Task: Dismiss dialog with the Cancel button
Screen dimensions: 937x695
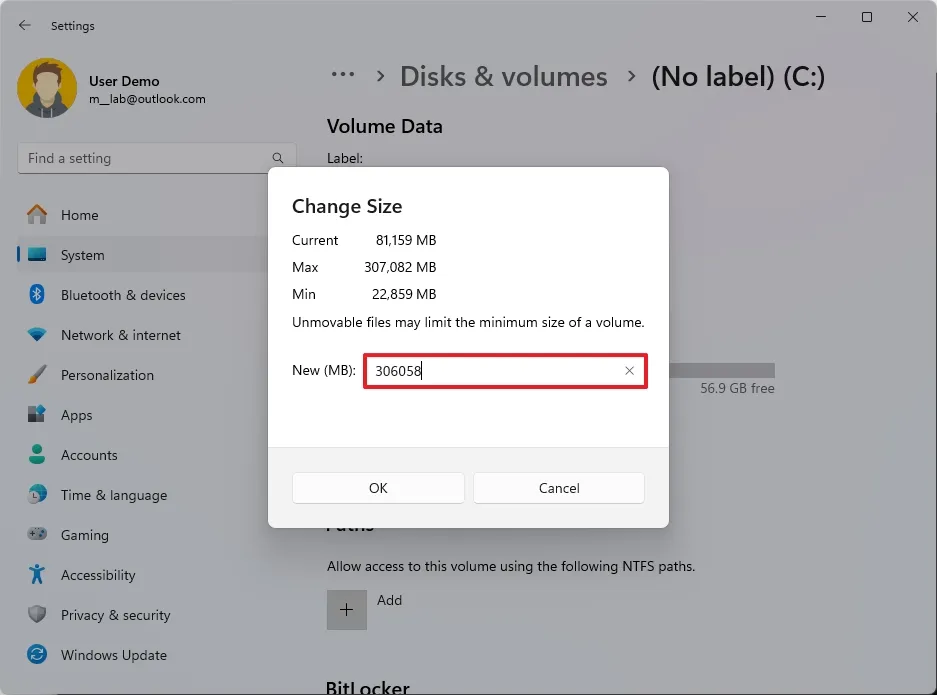Action: pos(558,488)
